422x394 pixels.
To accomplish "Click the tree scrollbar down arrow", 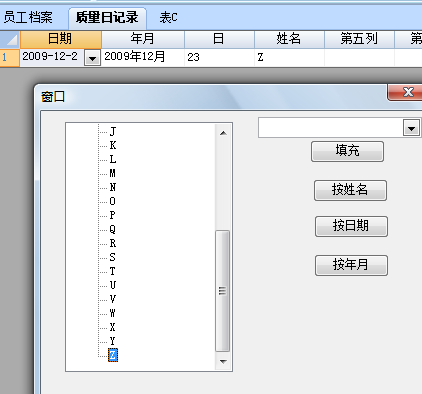I will click(x=223, y=361).
